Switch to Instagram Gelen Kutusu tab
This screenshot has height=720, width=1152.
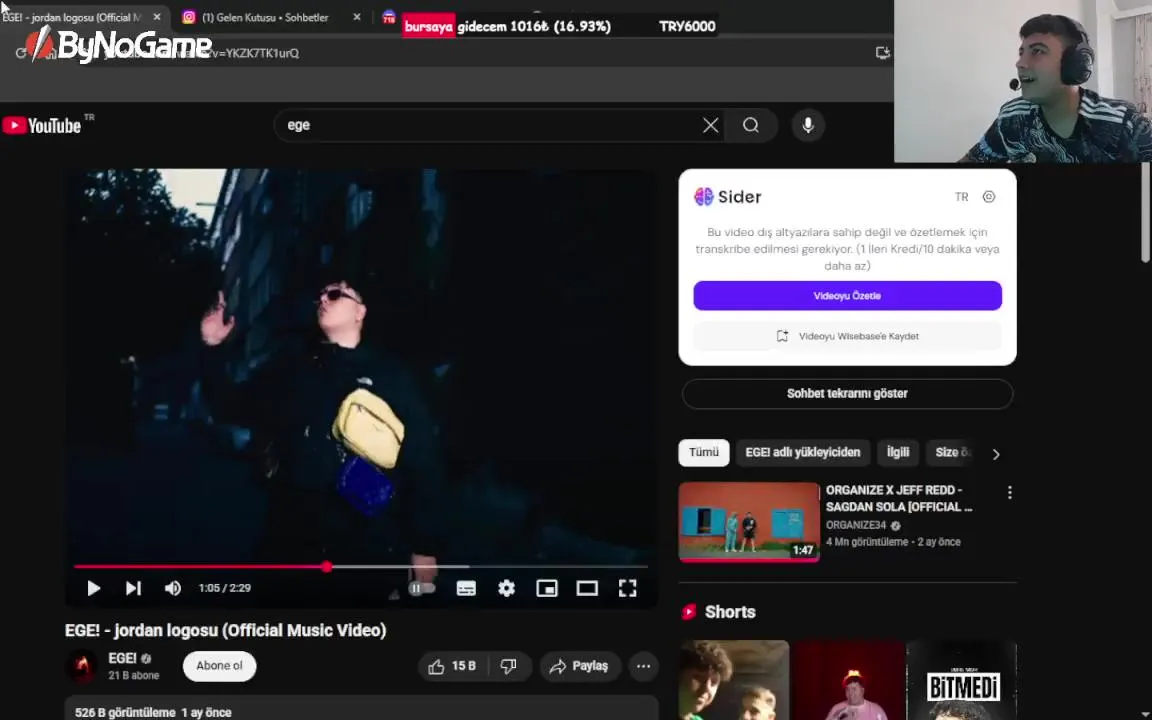265,17
